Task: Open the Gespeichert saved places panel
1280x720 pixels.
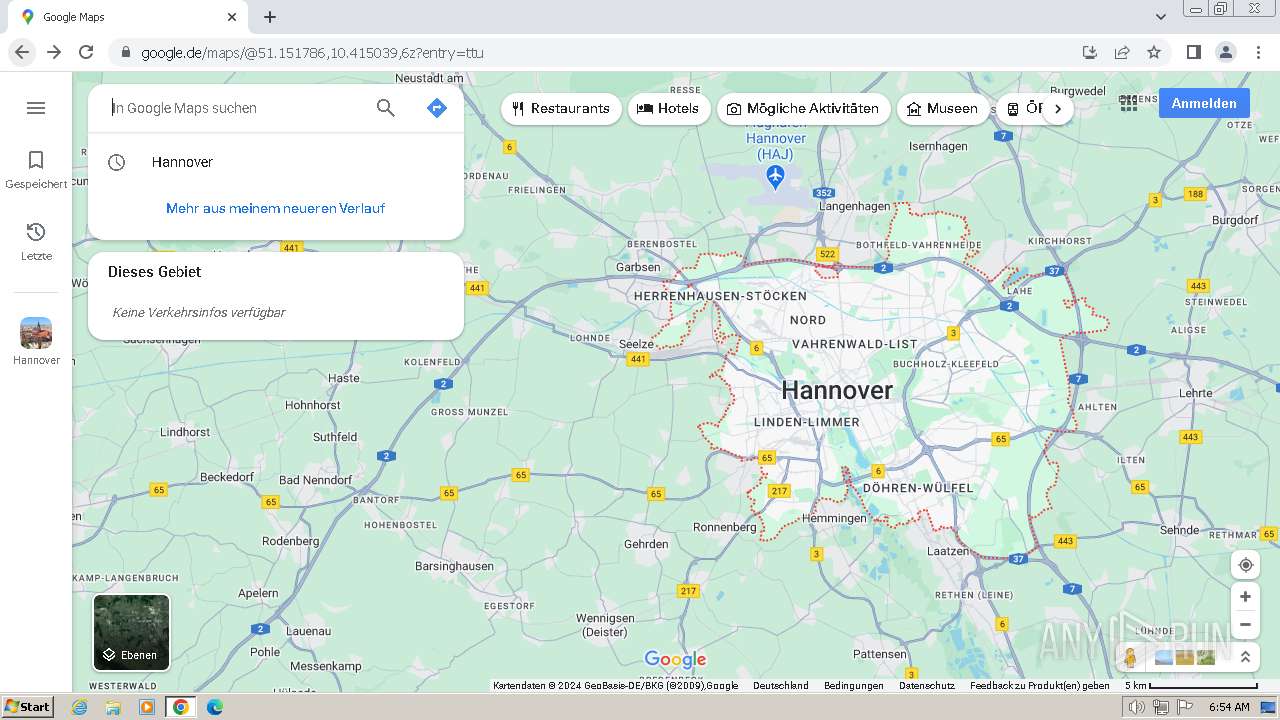Action: pos(36,169)
